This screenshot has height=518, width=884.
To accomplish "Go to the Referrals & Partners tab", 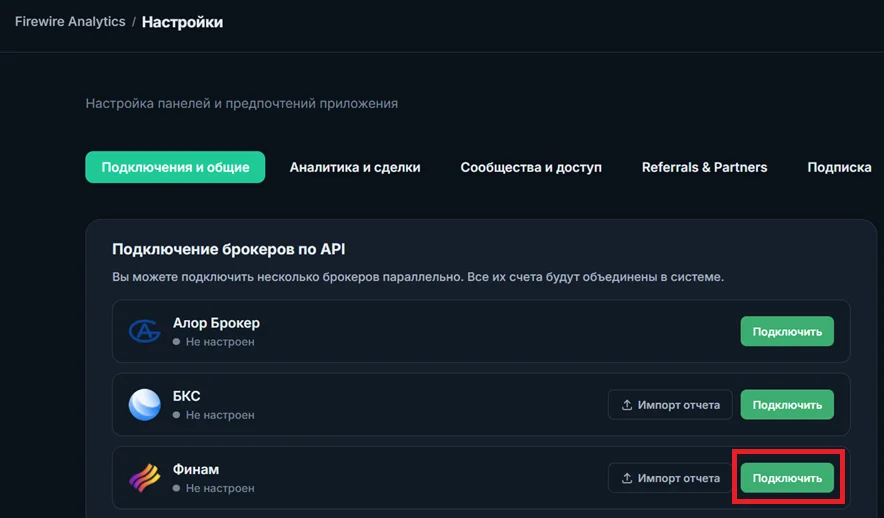I will (704, 167).
